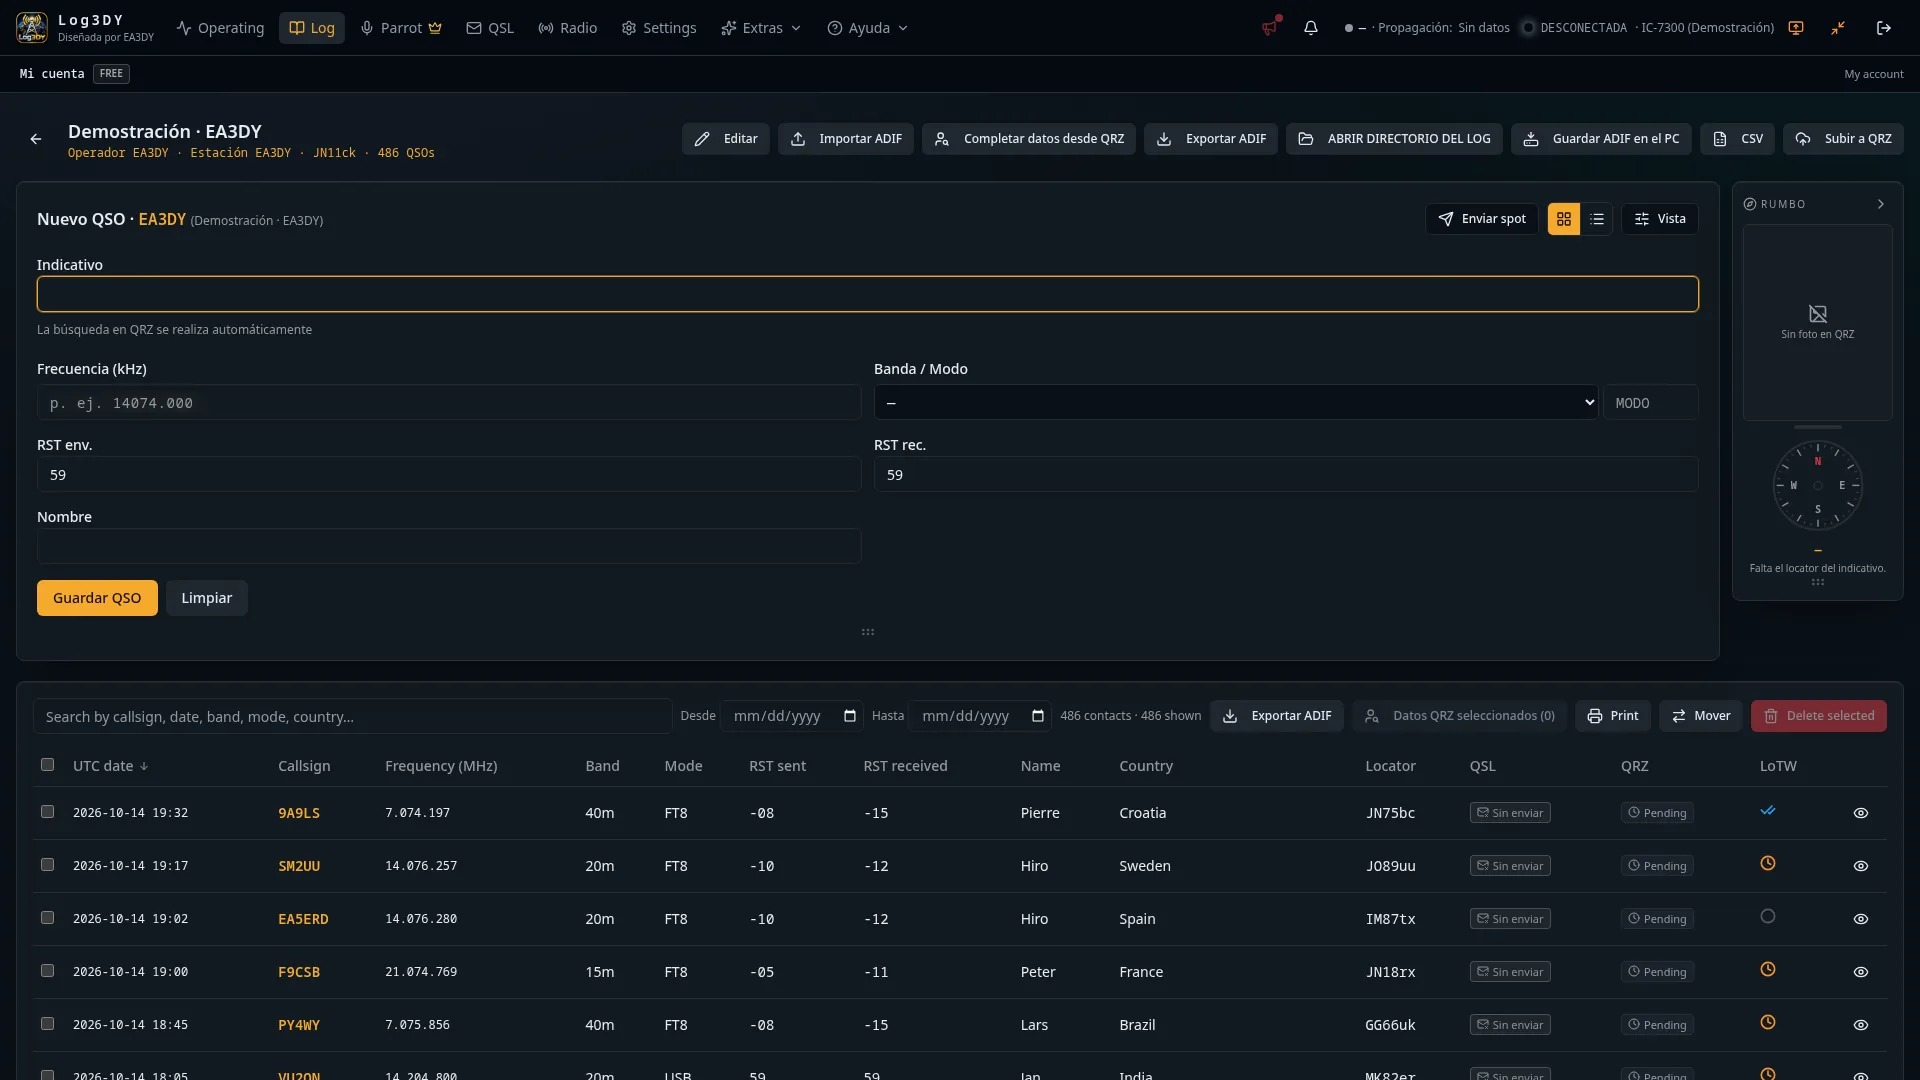Screen dimensions: 1920x1080
Task: Open the Radio section
Action: pos(567,28)
